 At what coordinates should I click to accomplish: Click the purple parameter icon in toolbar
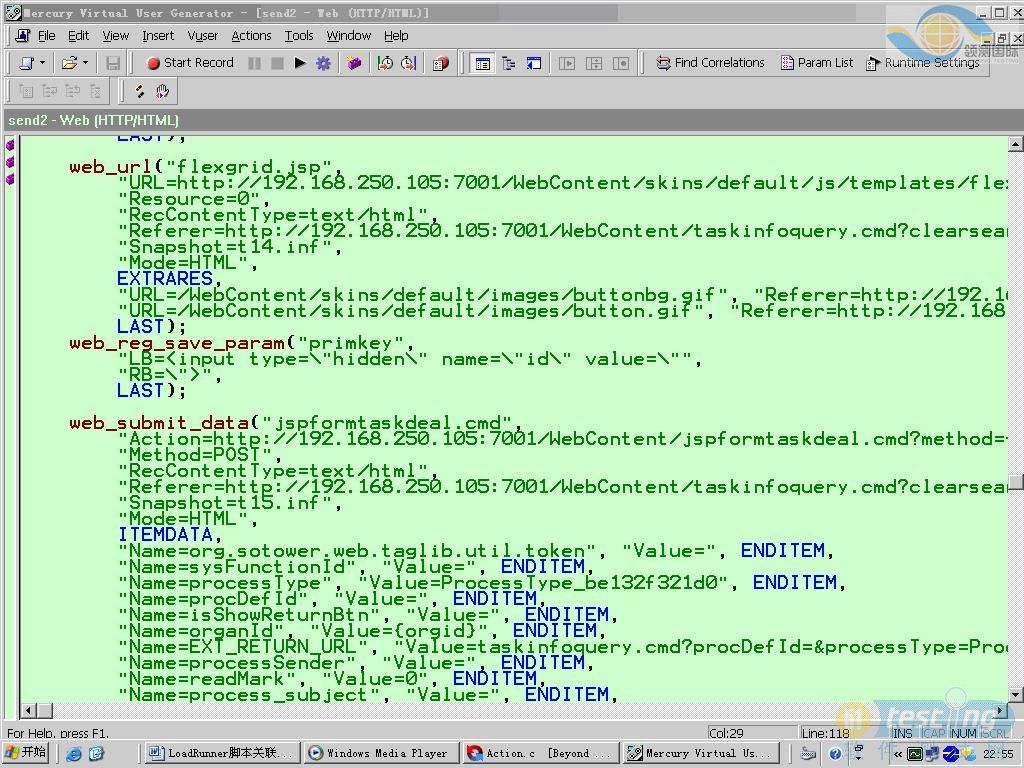pyautogui.click(x=354, y=63)
